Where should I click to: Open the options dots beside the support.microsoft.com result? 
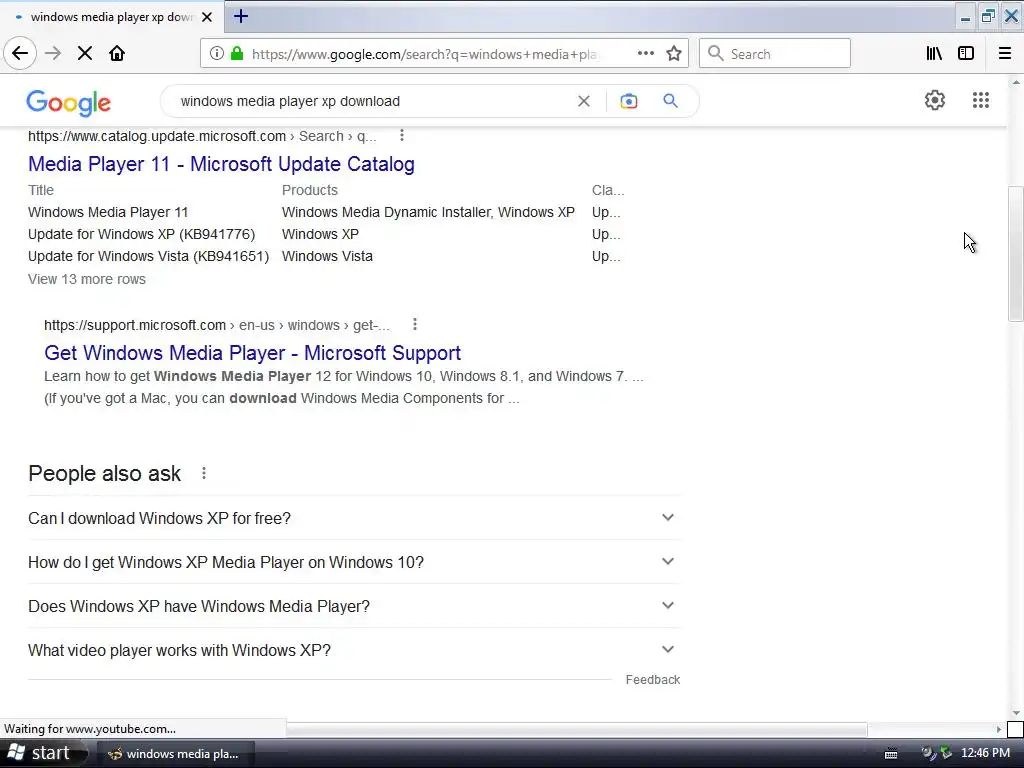[x=415, y=325]
